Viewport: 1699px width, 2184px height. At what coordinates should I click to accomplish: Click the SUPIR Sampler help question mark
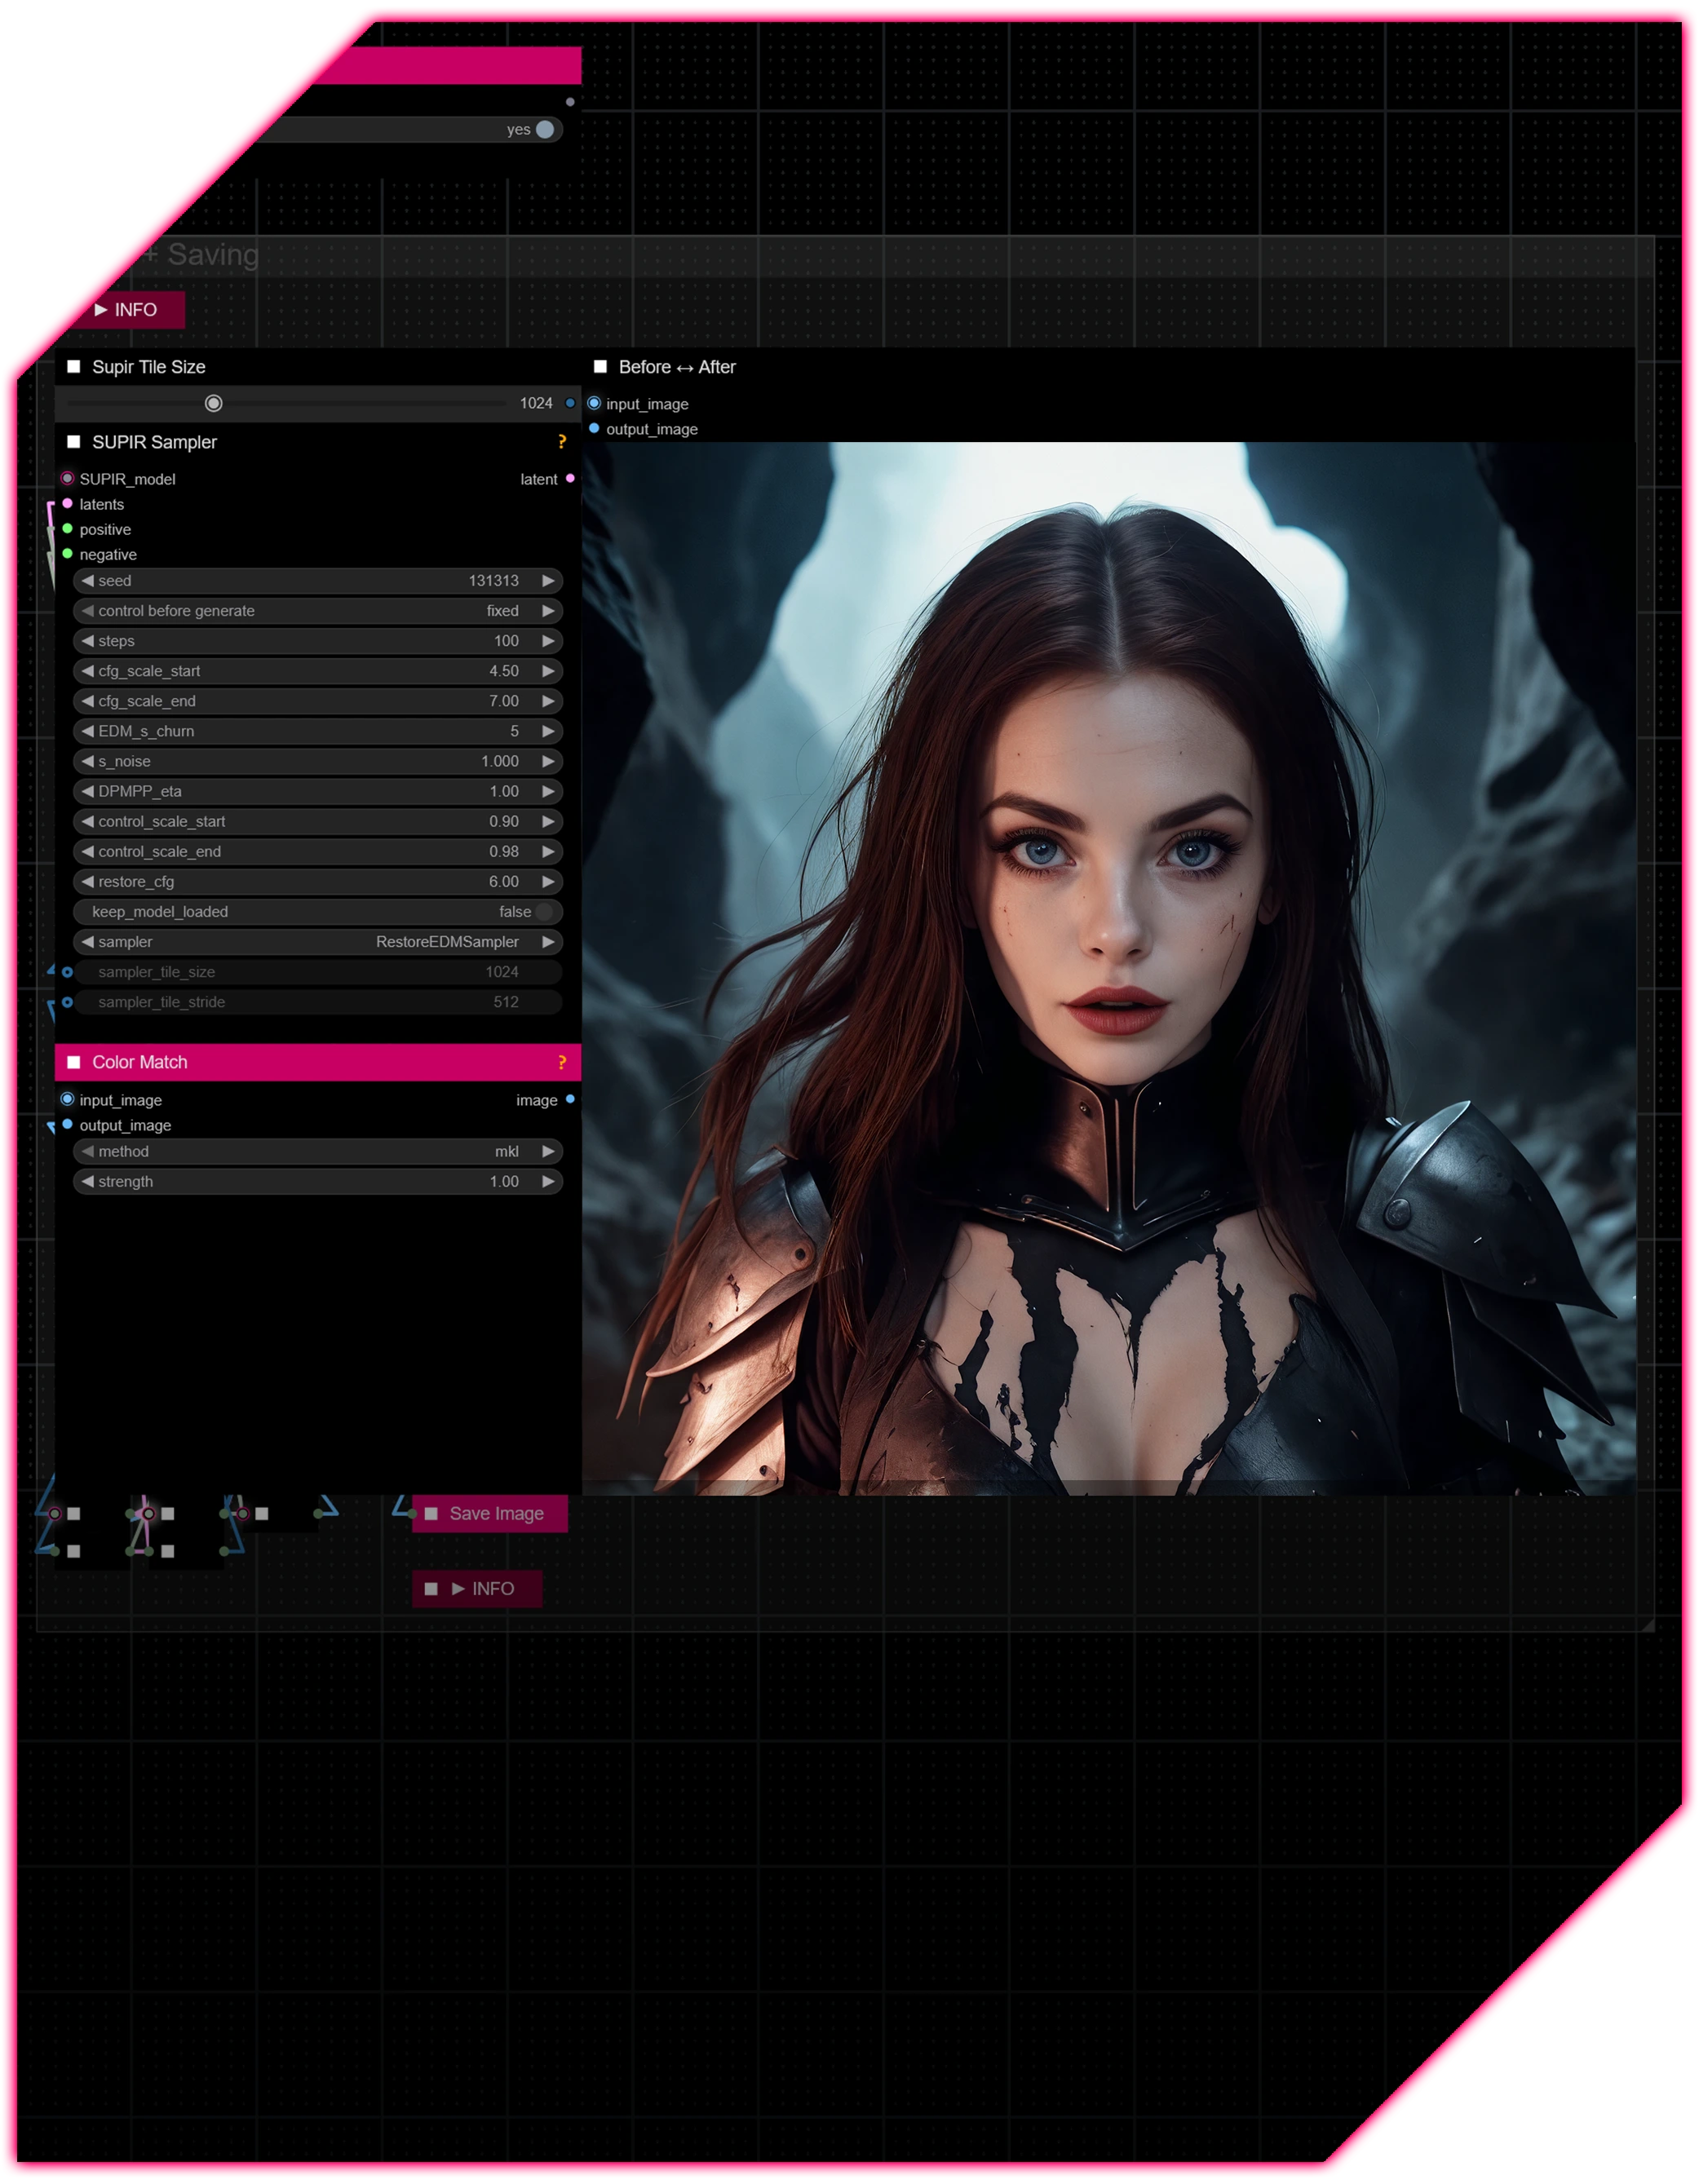click(561, 442)
